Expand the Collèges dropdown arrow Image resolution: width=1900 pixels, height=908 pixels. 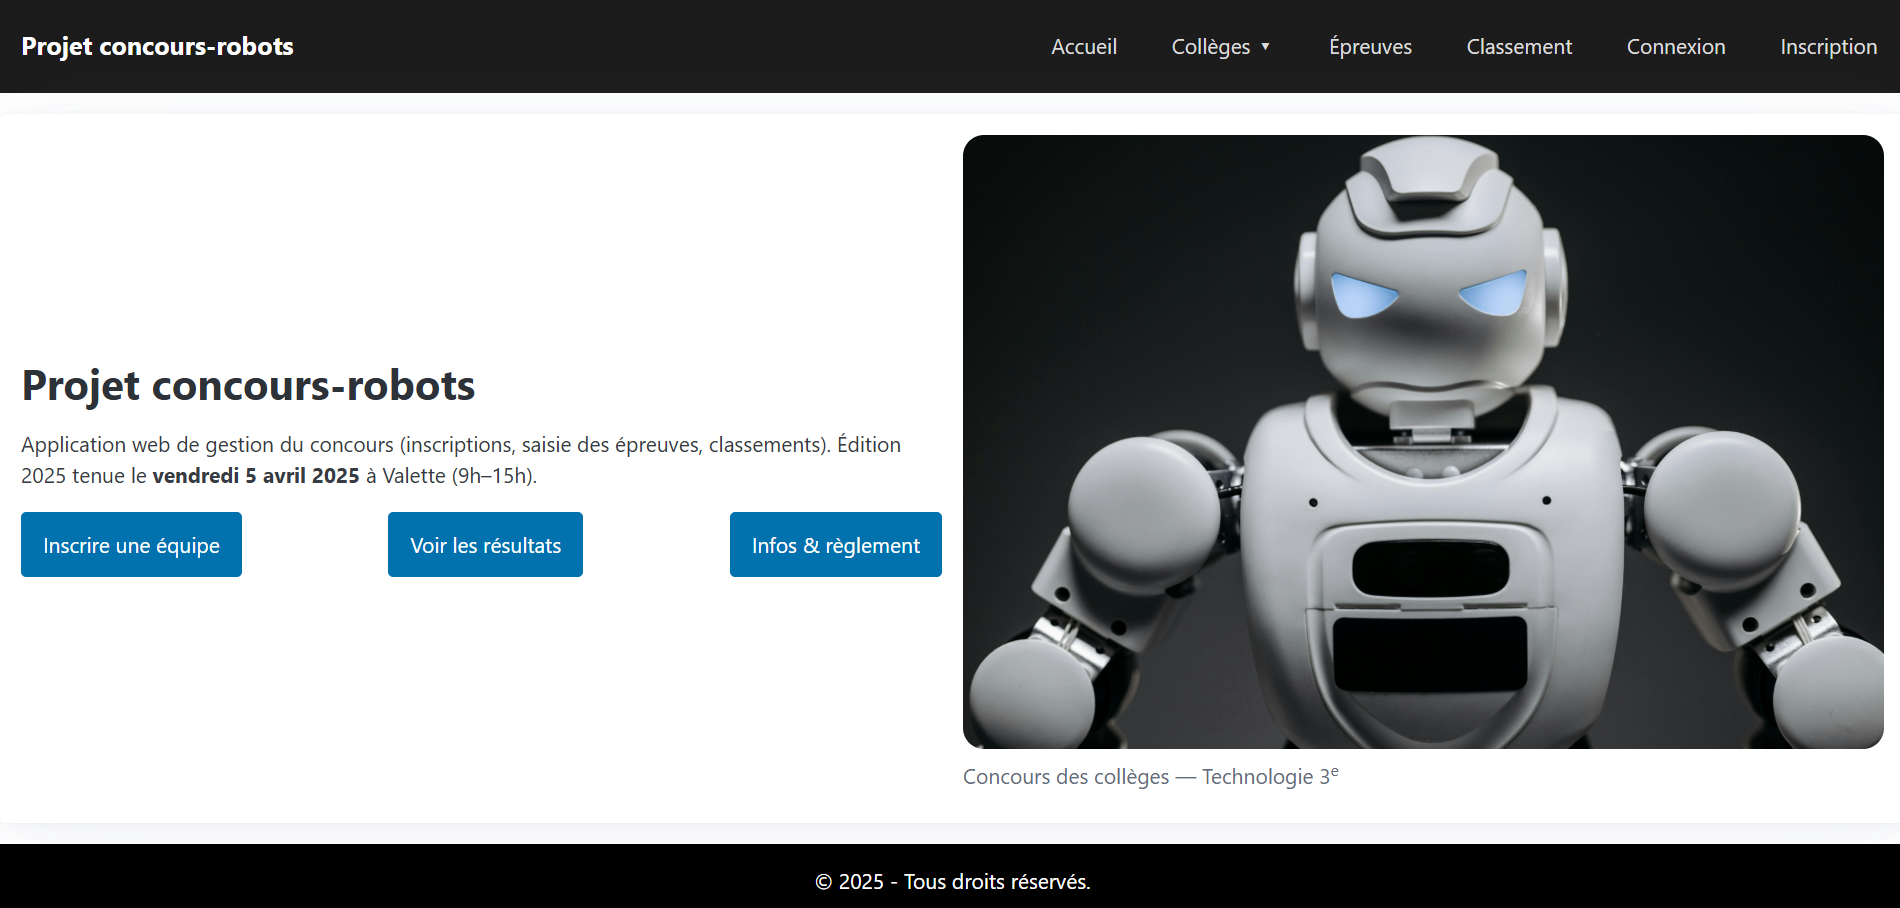pos(1265,47)
